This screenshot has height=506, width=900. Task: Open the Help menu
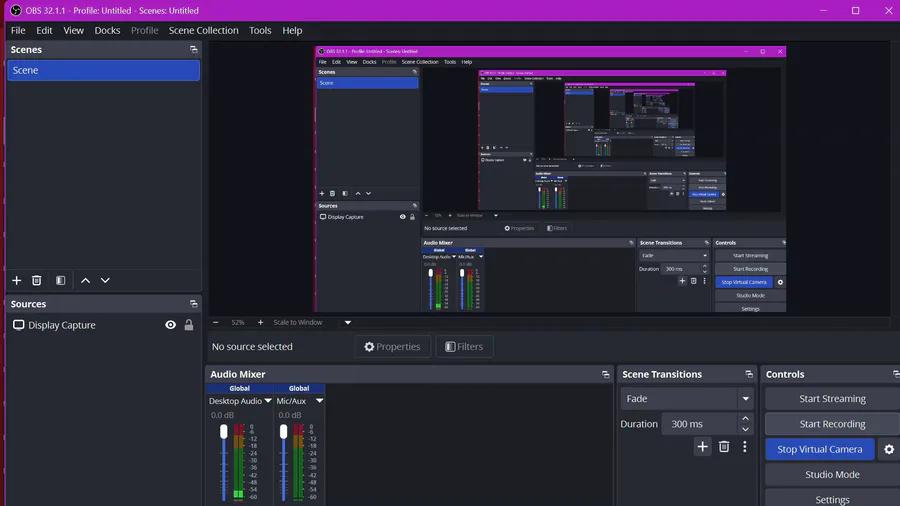292,30
